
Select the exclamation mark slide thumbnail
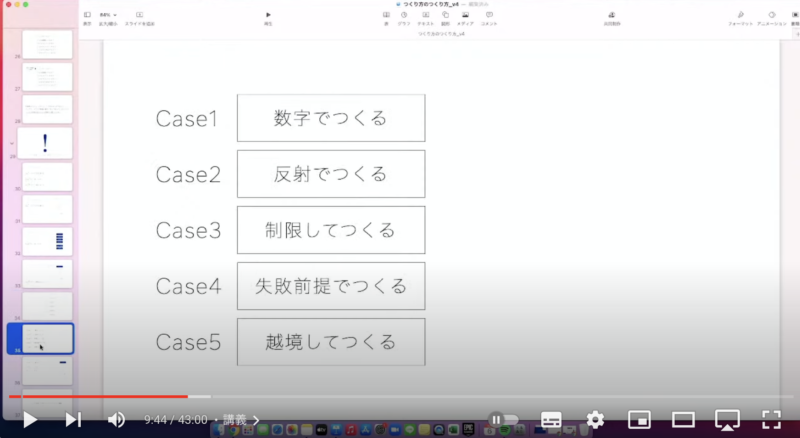click(46, 142)
